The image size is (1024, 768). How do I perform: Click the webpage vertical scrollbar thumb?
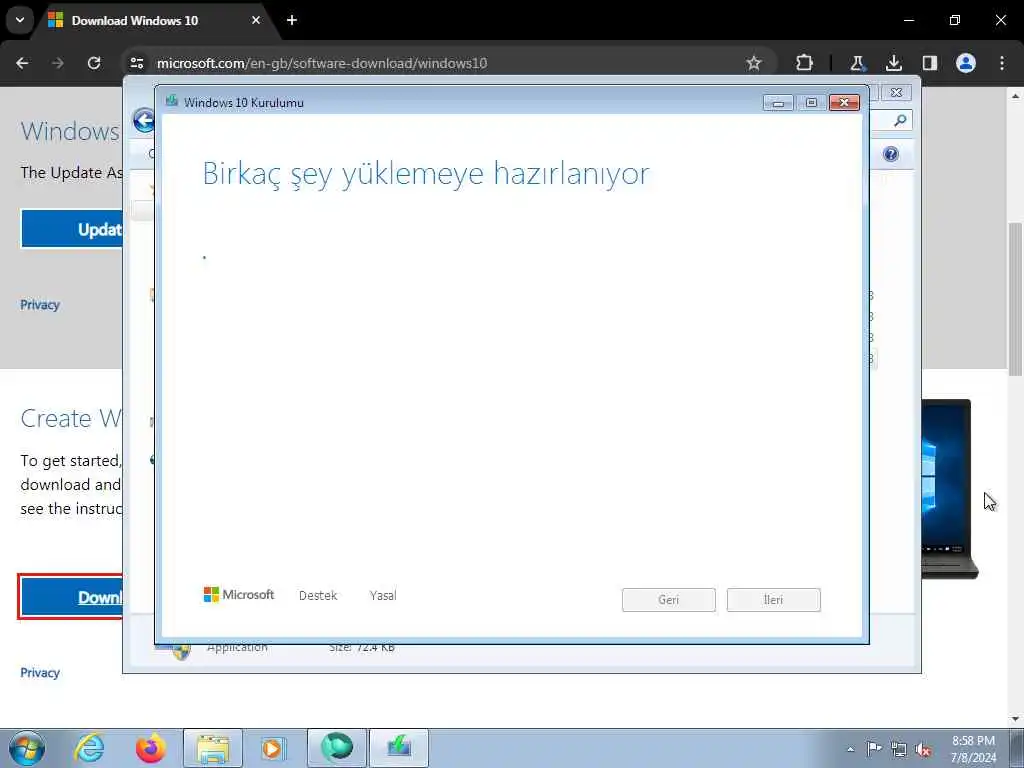(x=1016, y=299)
